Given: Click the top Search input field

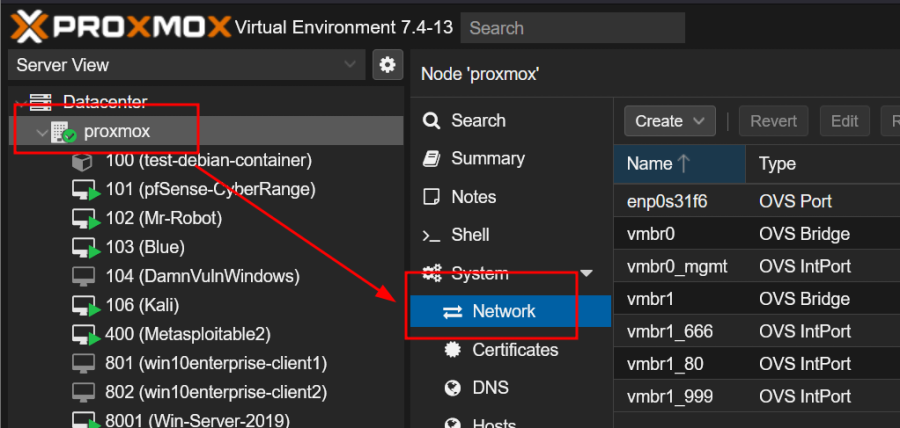Looking at the screenshot, I should pyautogui.click(x=572, y=28).
